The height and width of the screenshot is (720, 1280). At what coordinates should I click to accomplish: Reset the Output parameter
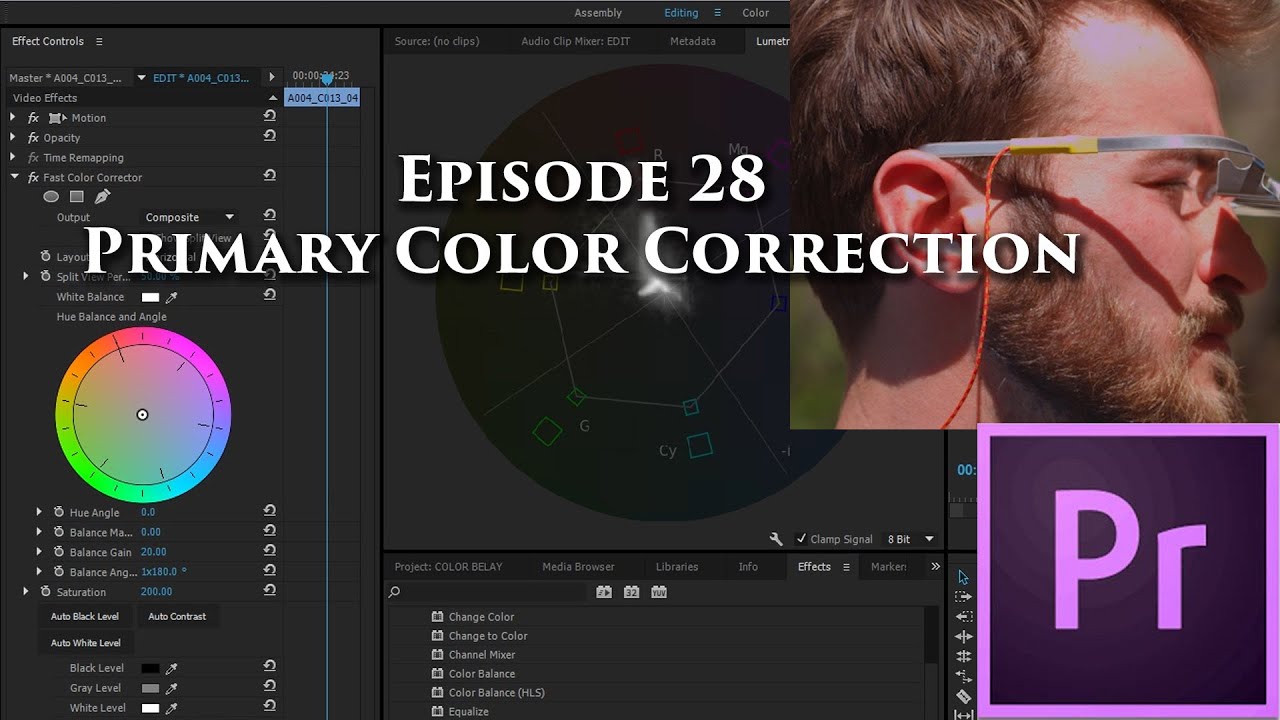[269, 217]
